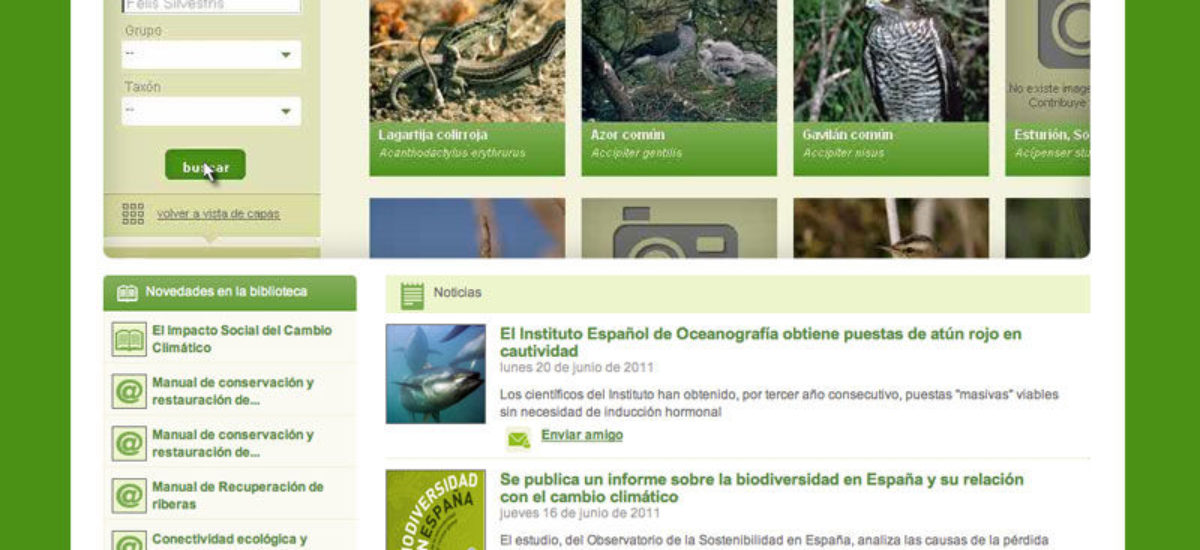Image resolution: width=1200 pixels, height=550 pixels.
Task: Open the Azor común photo
Action: click(679, 61)
